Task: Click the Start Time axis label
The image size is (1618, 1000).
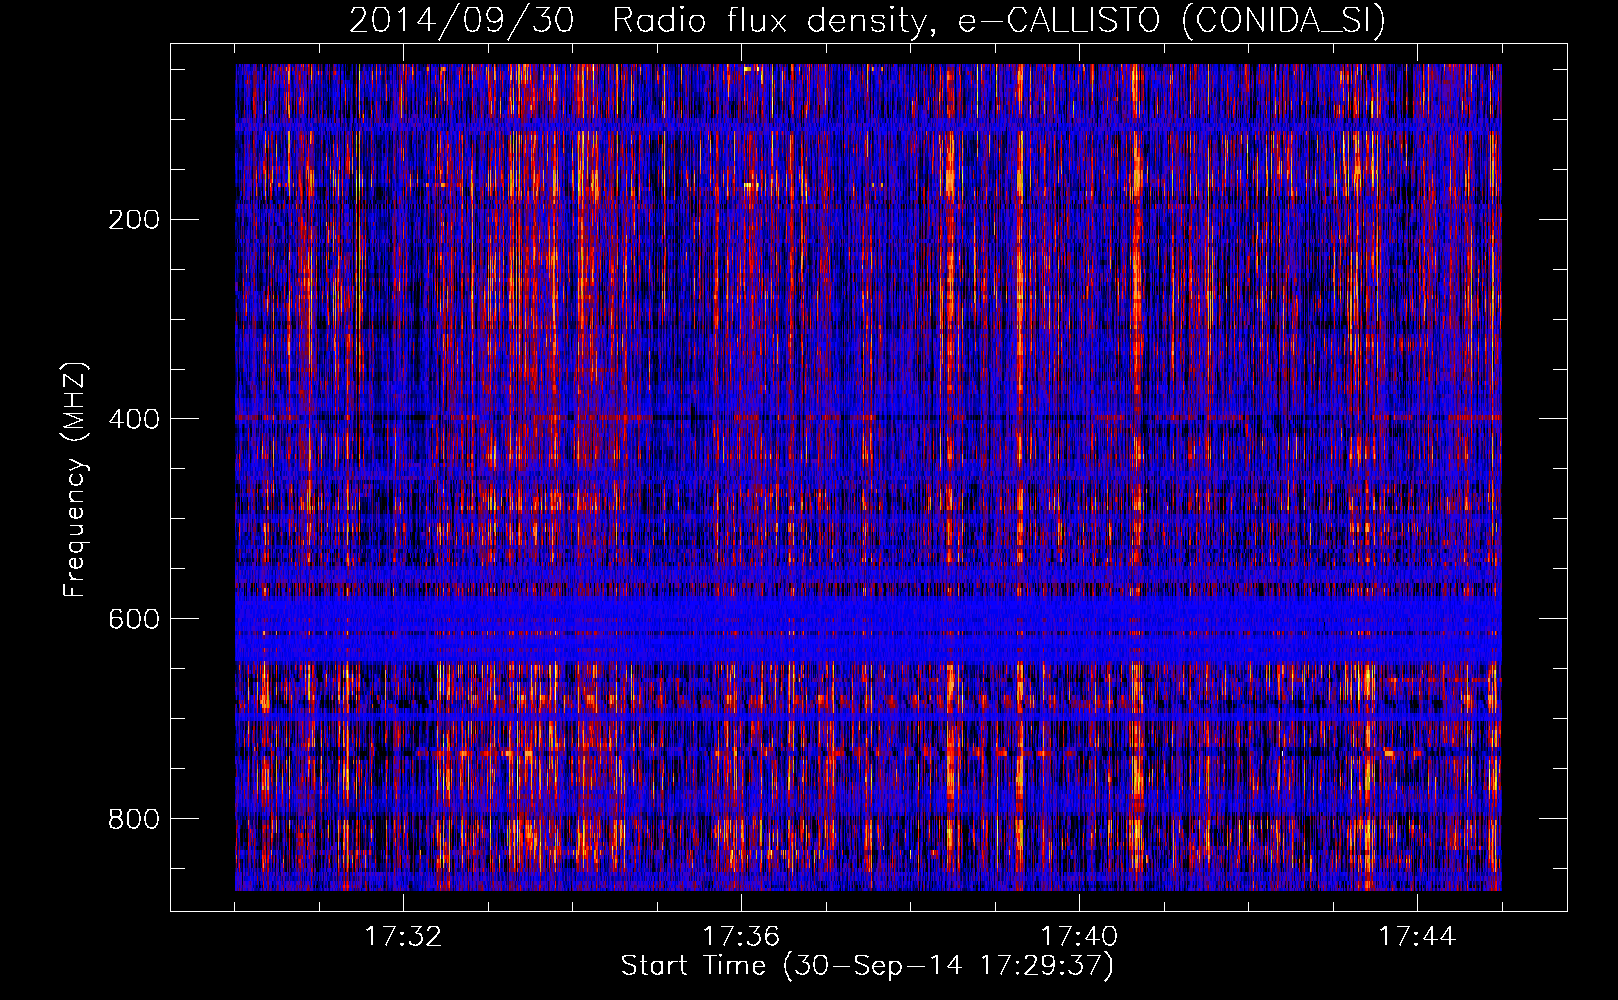Action: tap(867, 966)
